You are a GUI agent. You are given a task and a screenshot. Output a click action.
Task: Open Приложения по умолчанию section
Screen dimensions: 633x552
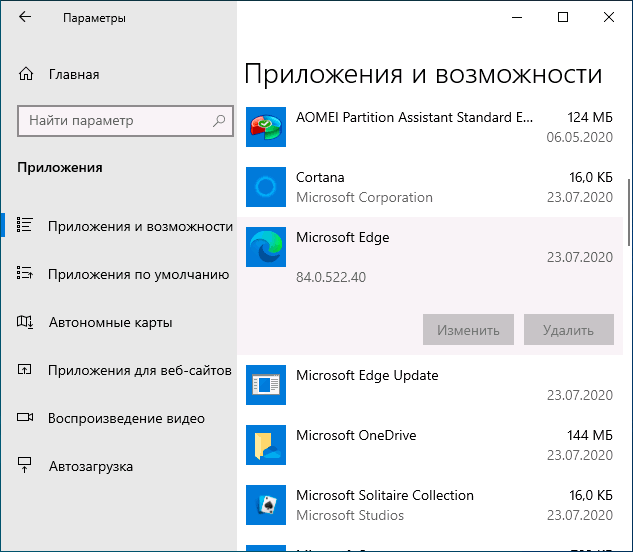[x=138, y=274]
